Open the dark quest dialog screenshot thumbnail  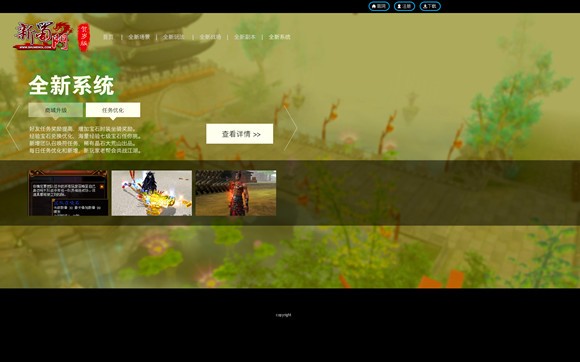[x=68, y=193]
